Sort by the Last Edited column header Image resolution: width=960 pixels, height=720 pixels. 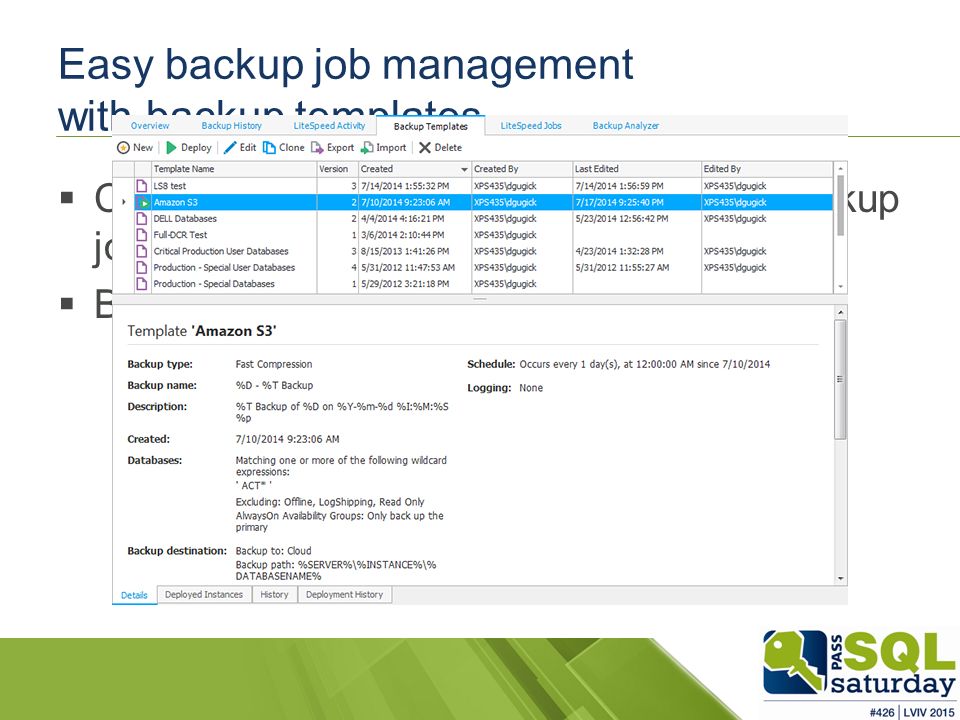click(637, 169)
